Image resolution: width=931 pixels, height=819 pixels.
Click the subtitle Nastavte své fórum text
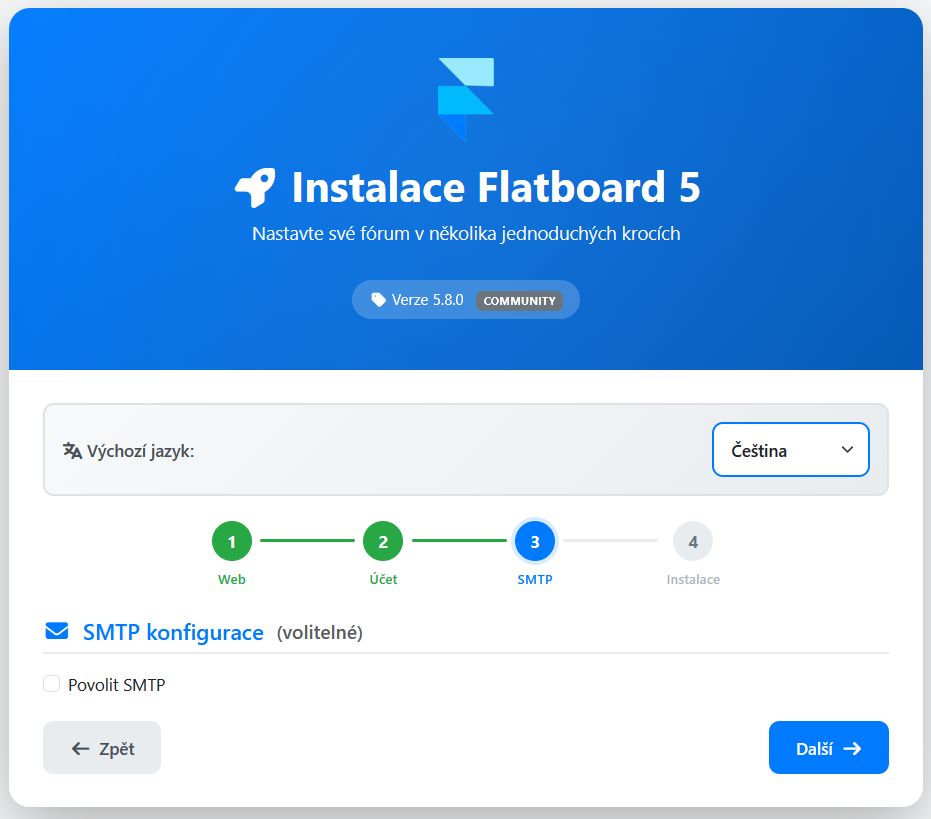466,233
